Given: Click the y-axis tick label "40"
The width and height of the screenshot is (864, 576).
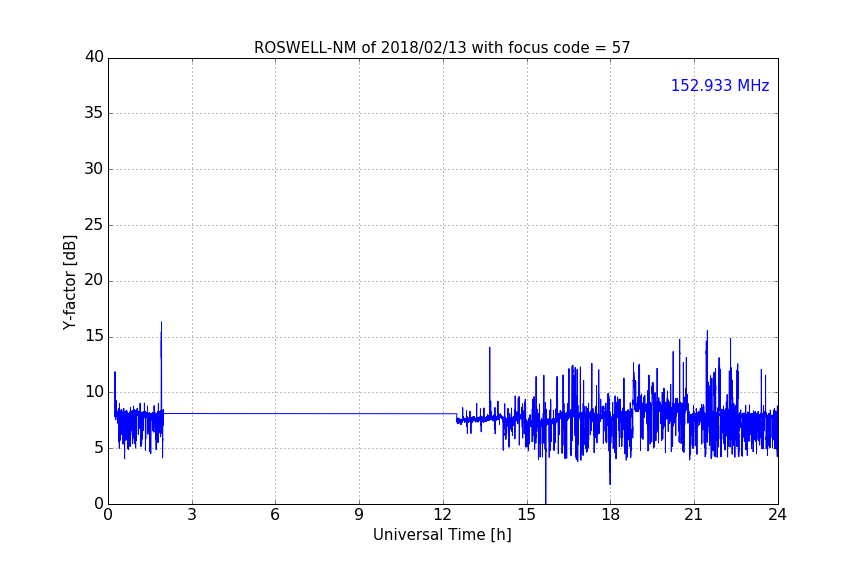Looking at the screenshot, I should tap(94, 57).
